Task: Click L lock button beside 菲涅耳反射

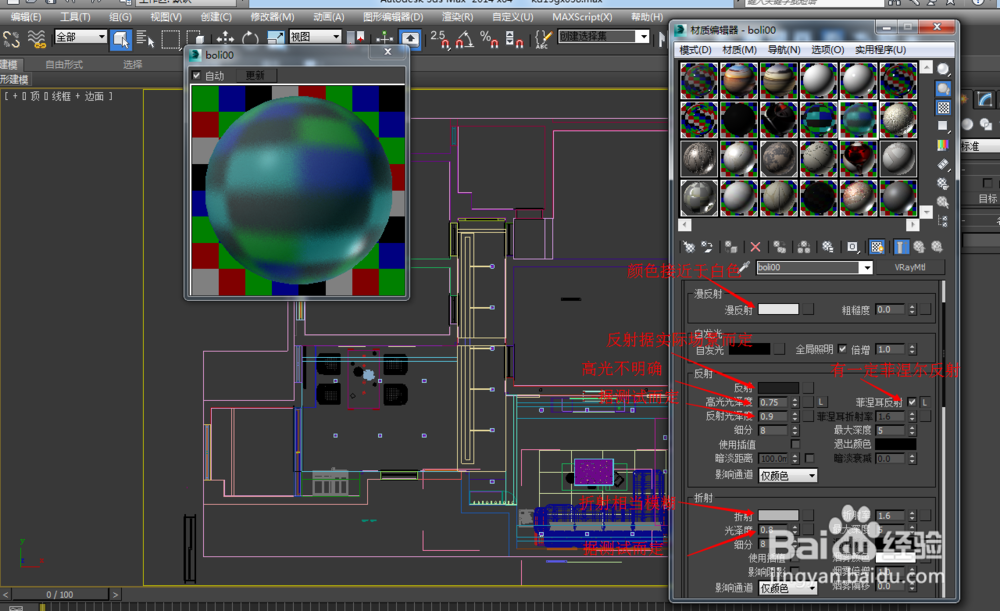Action: 925,402
